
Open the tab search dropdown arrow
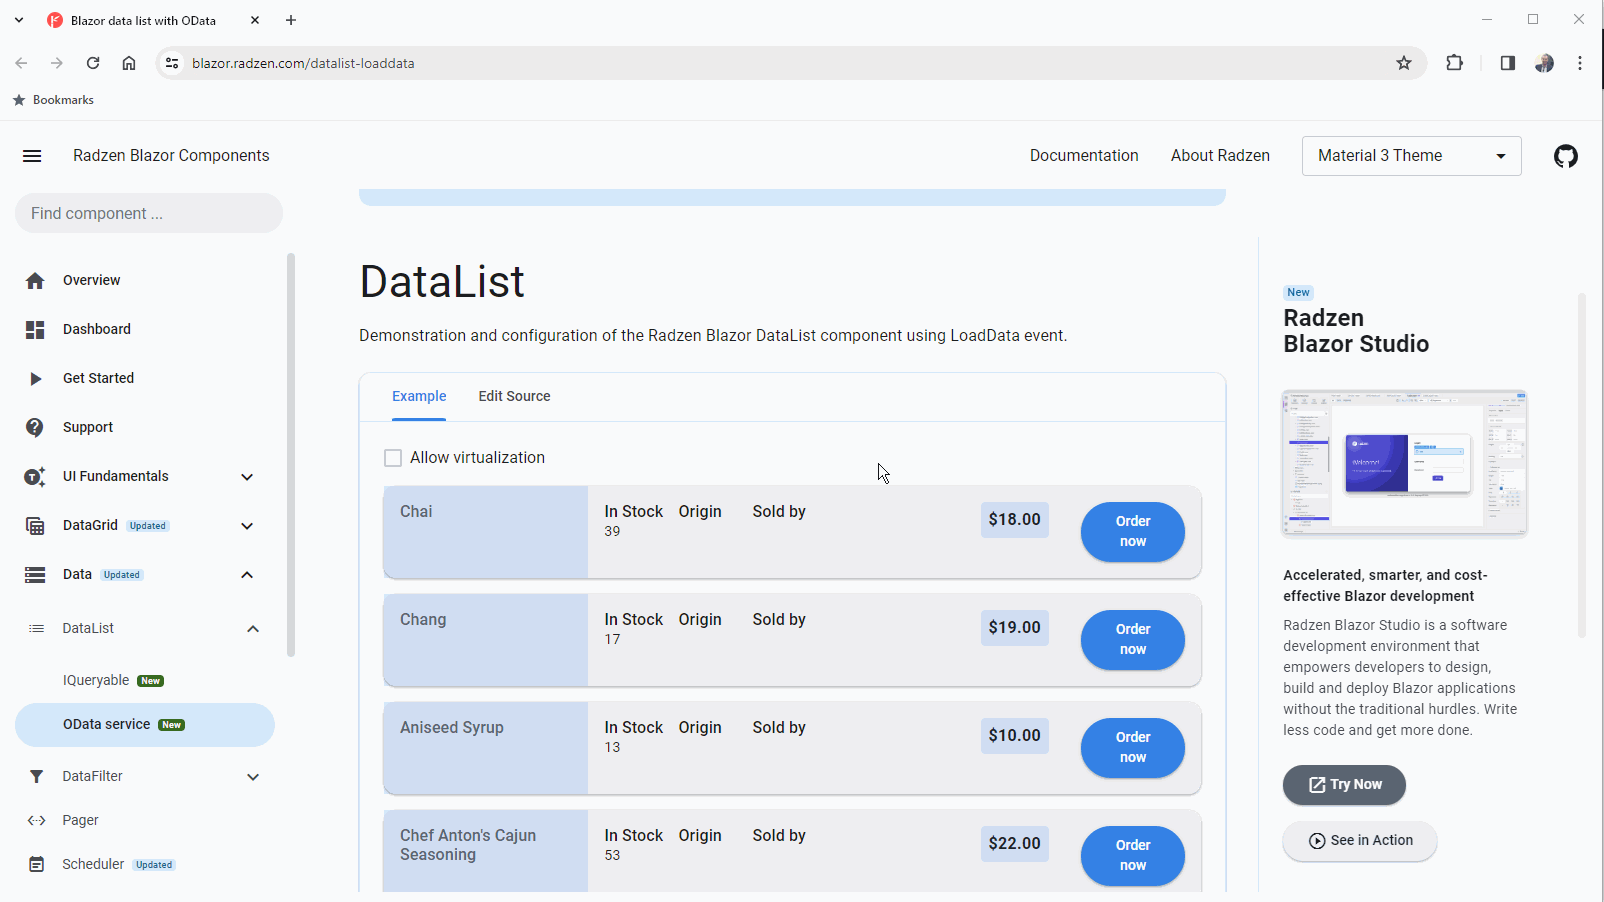[19, 20]
